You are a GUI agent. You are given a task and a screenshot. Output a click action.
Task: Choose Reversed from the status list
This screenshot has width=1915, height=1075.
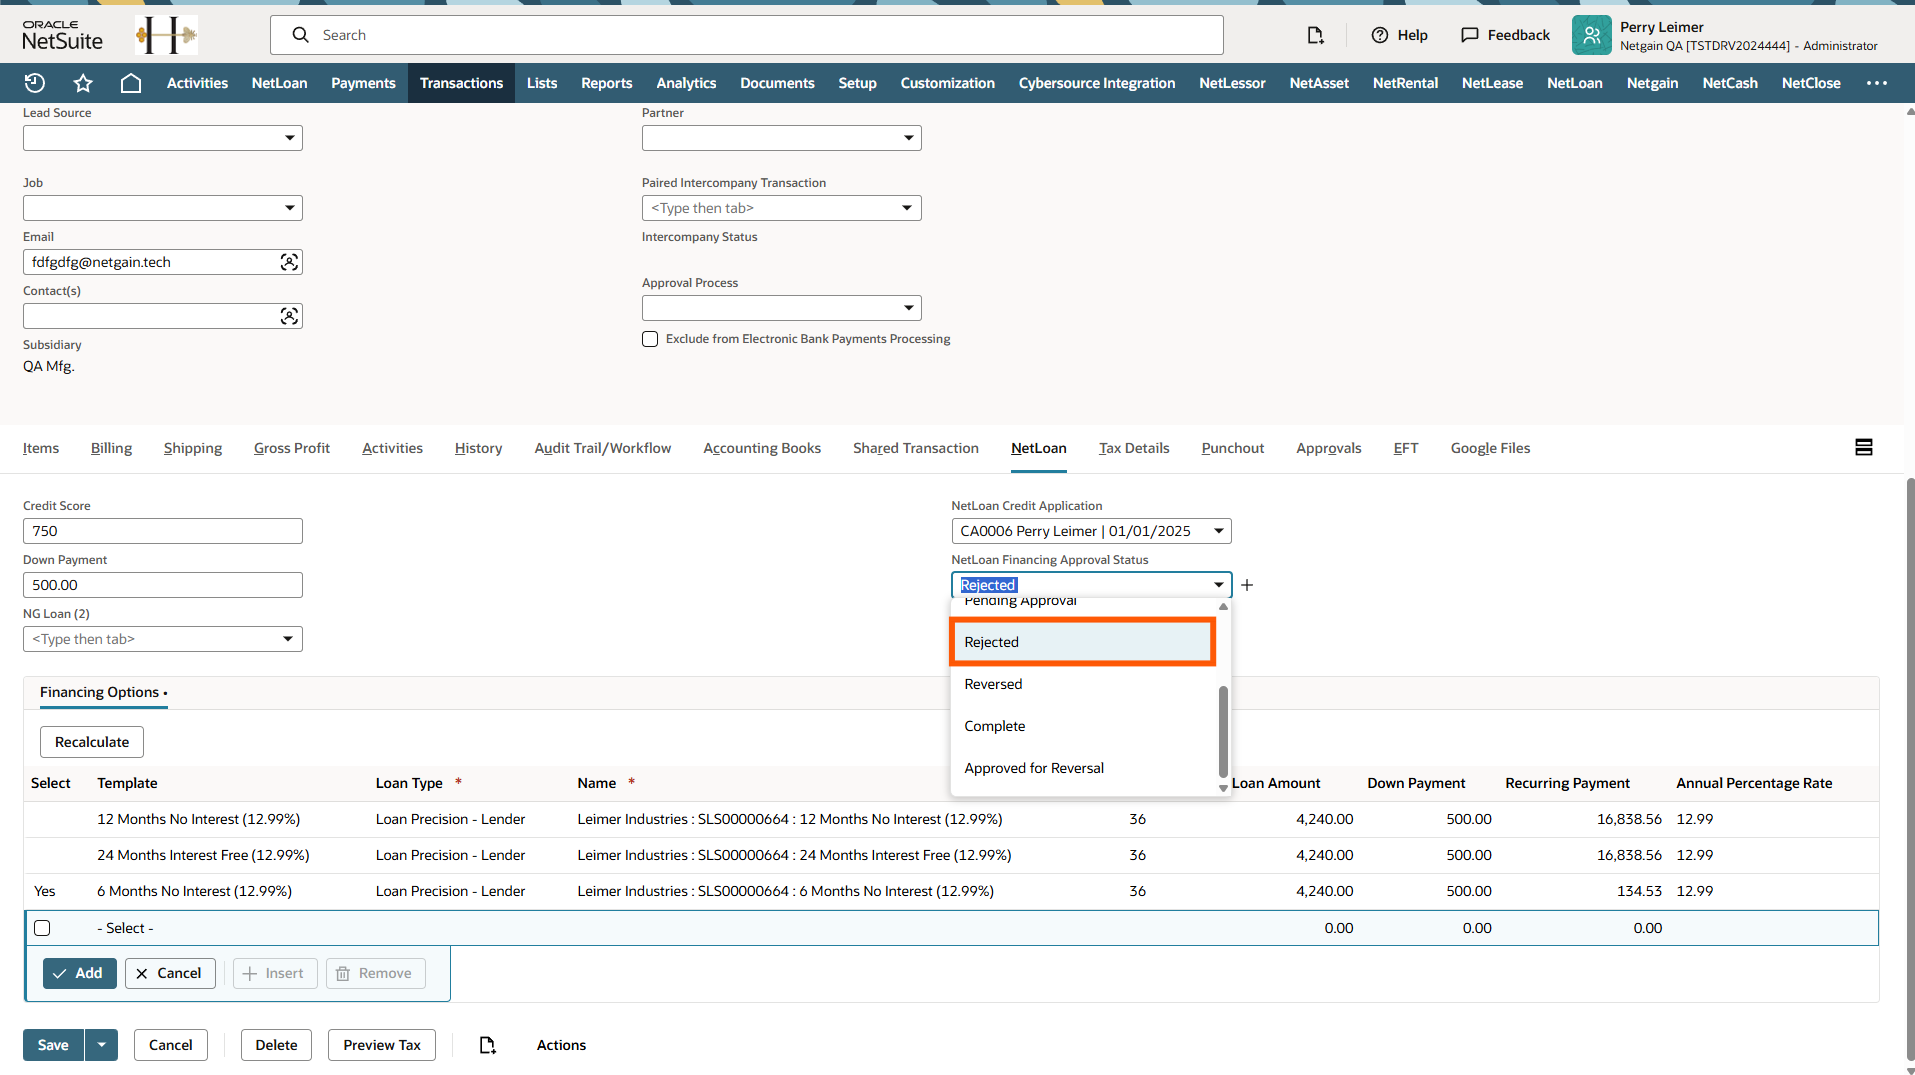(x=993, y=684)
